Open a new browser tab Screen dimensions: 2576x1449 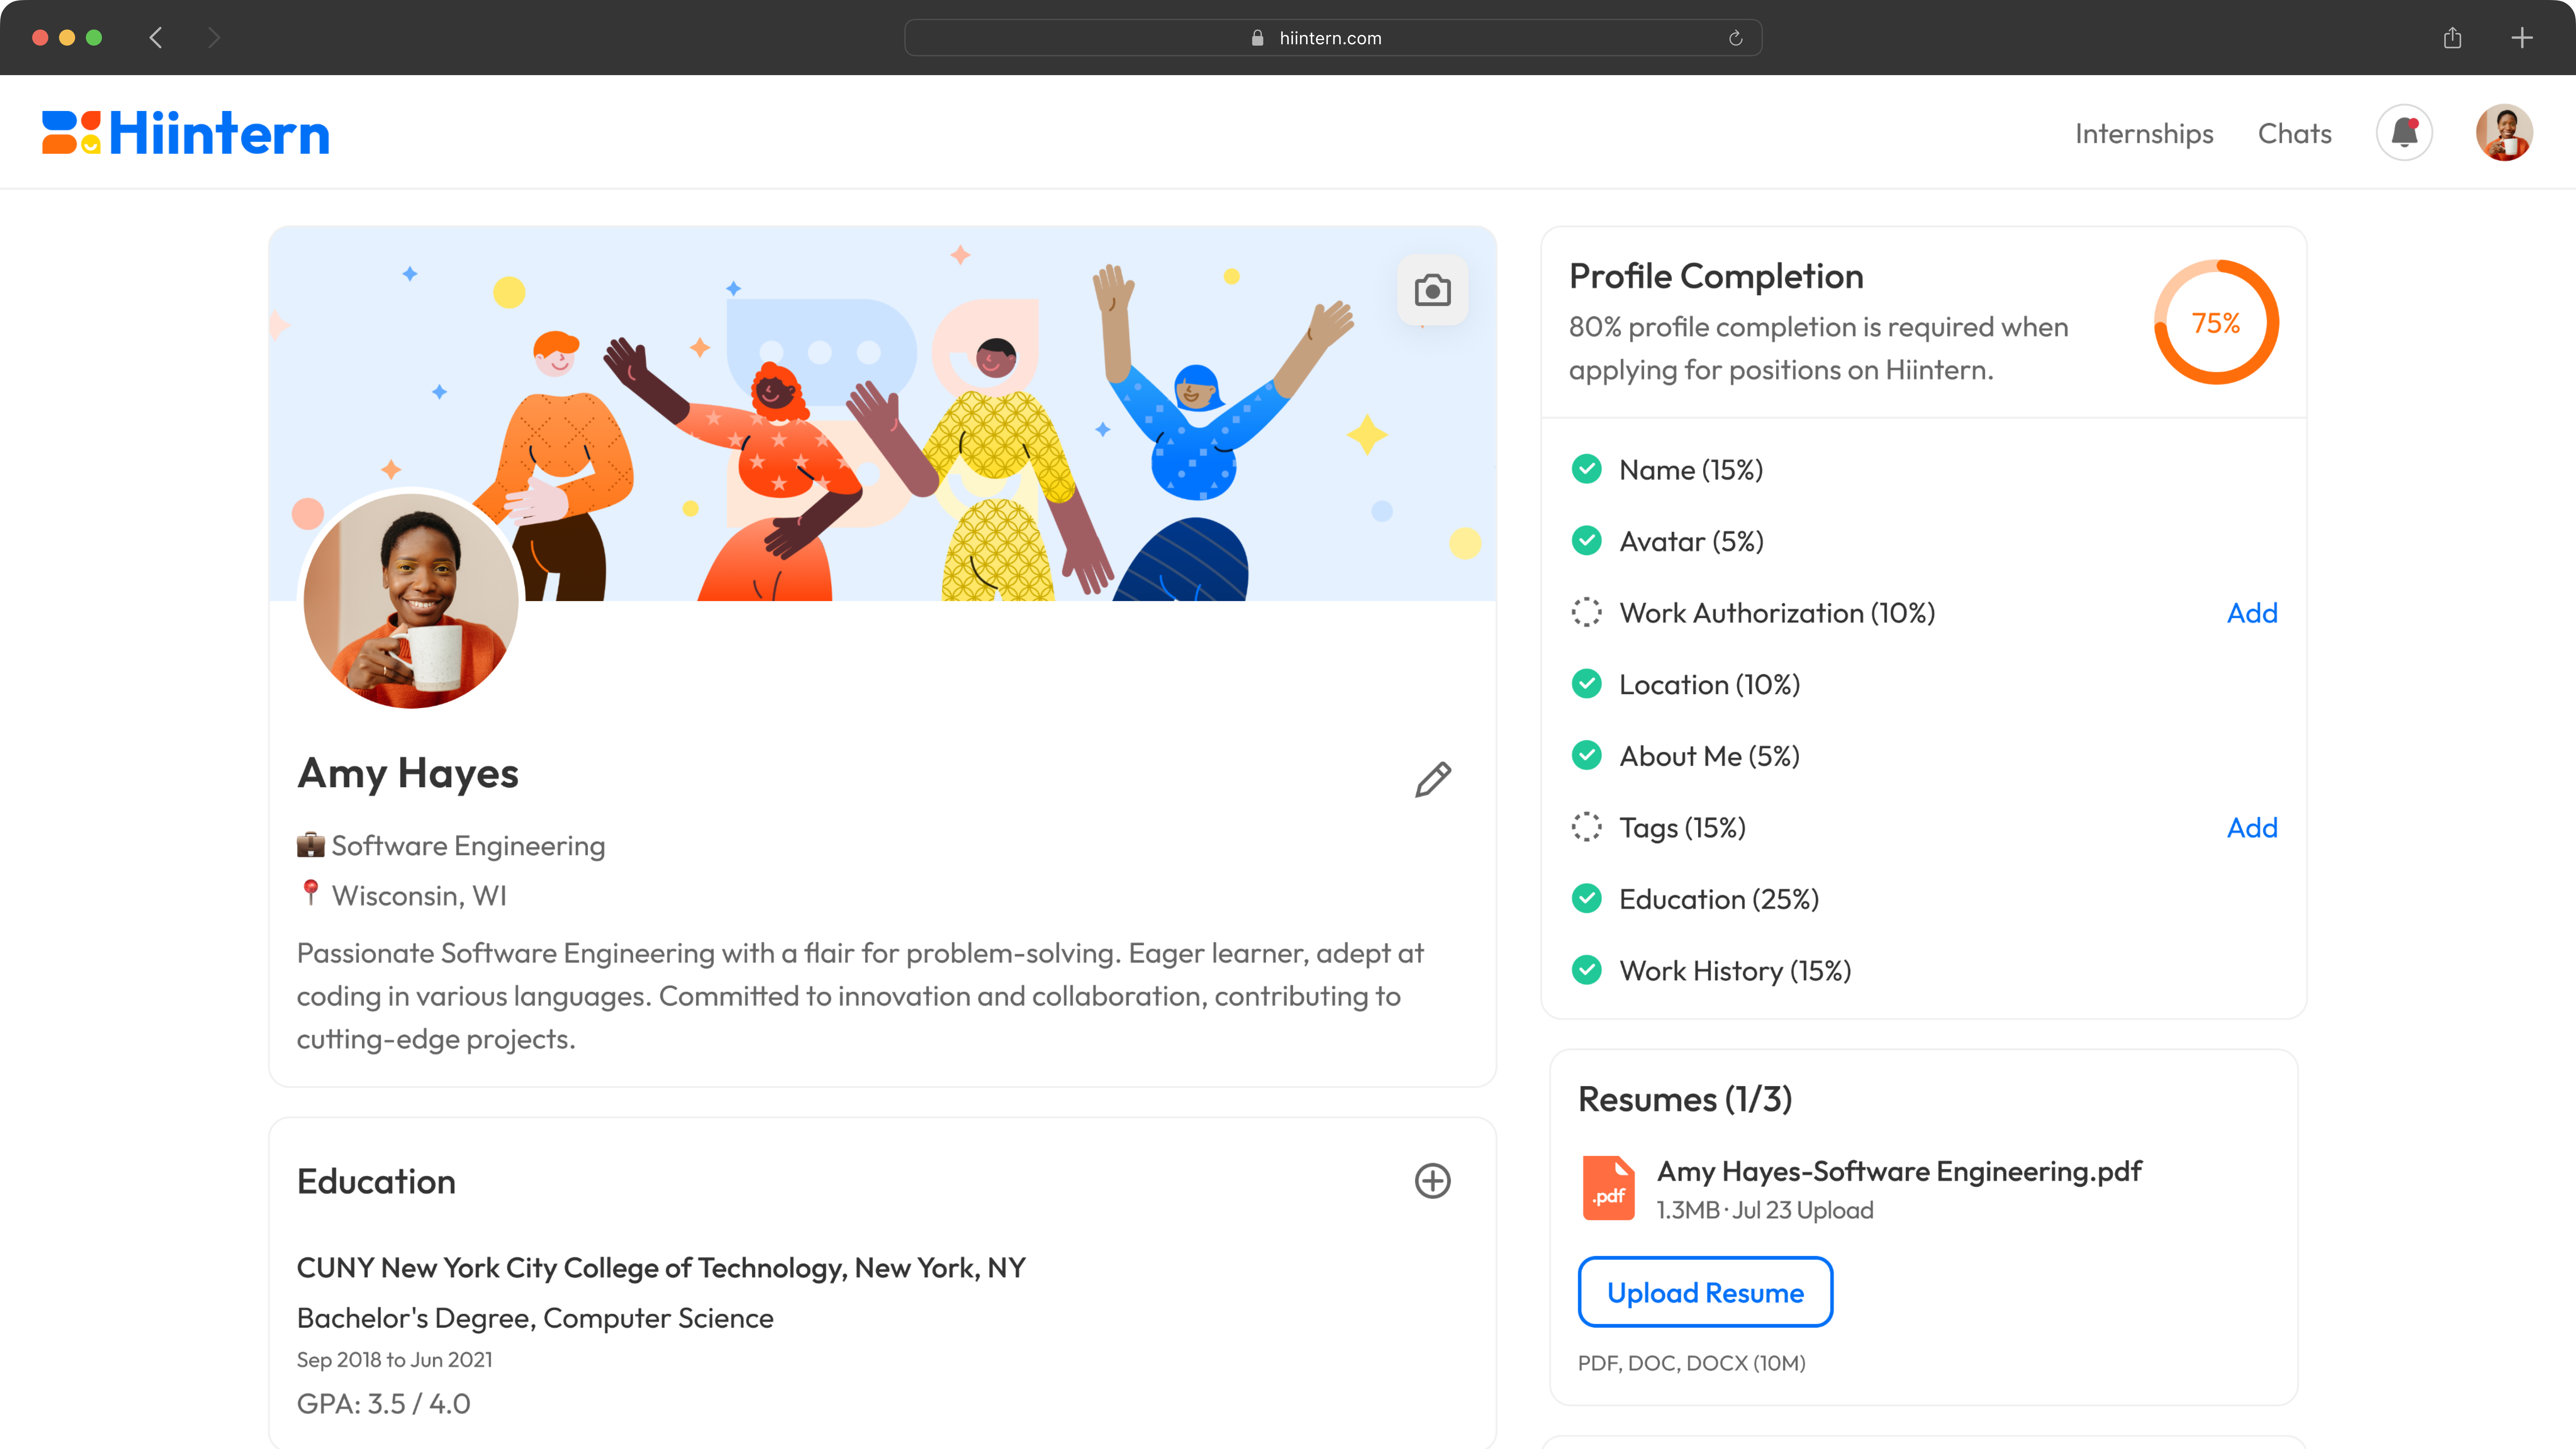coord(2522,38)
